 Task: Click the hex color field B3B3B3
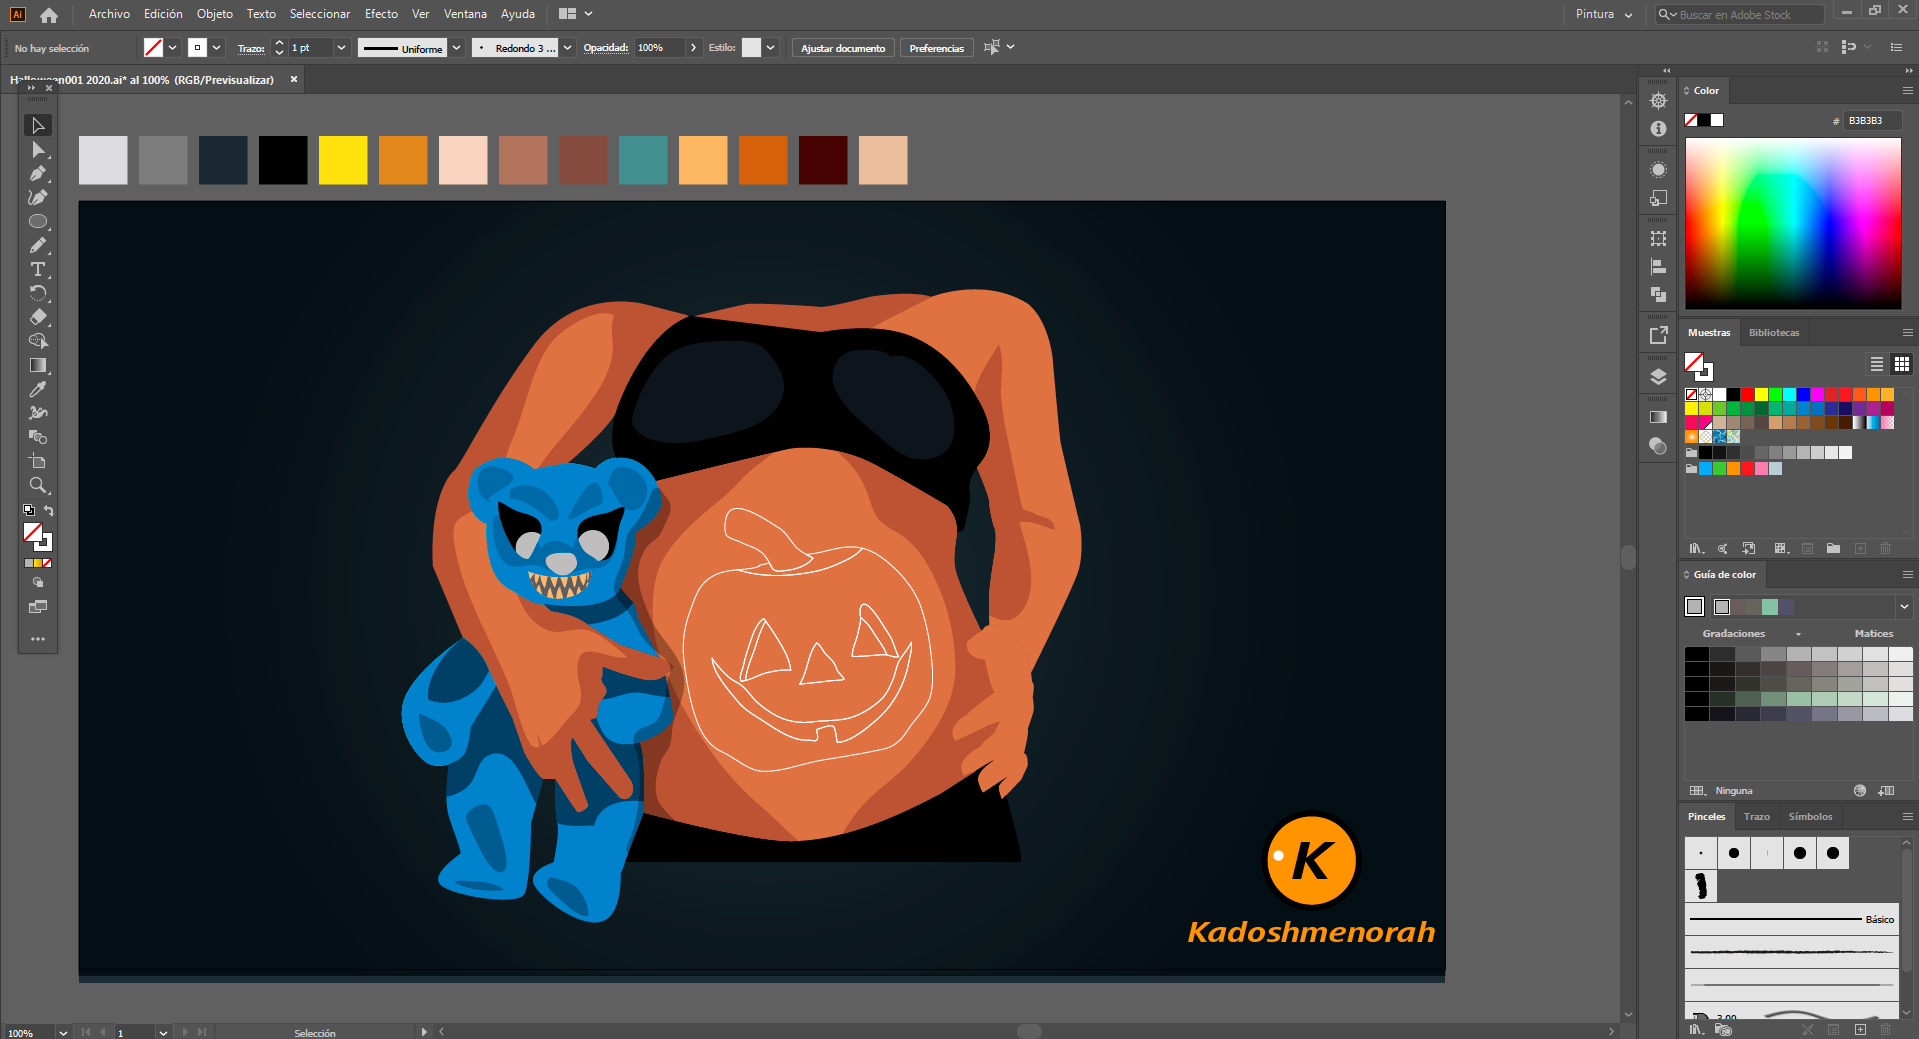coord(1871,121)
